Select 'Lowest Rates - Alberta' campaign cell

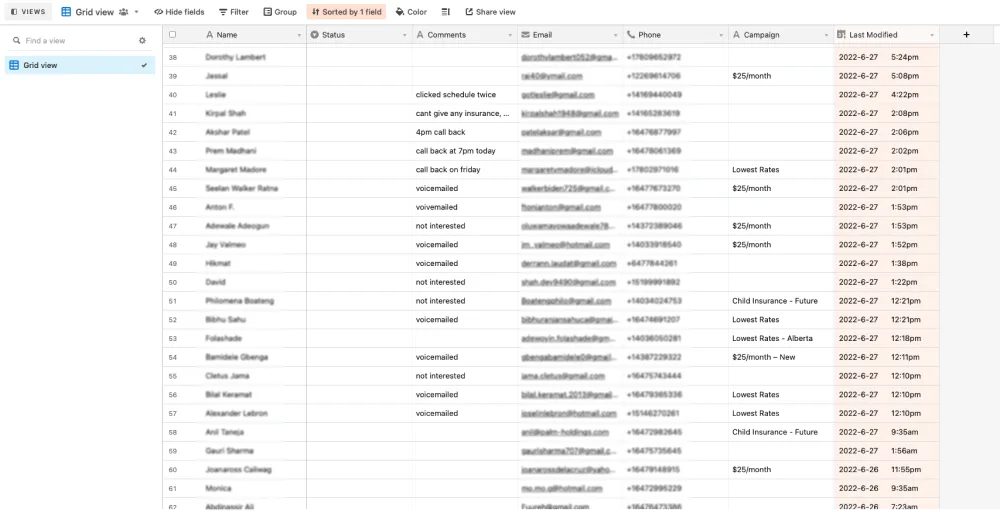[x=781, y=339]
